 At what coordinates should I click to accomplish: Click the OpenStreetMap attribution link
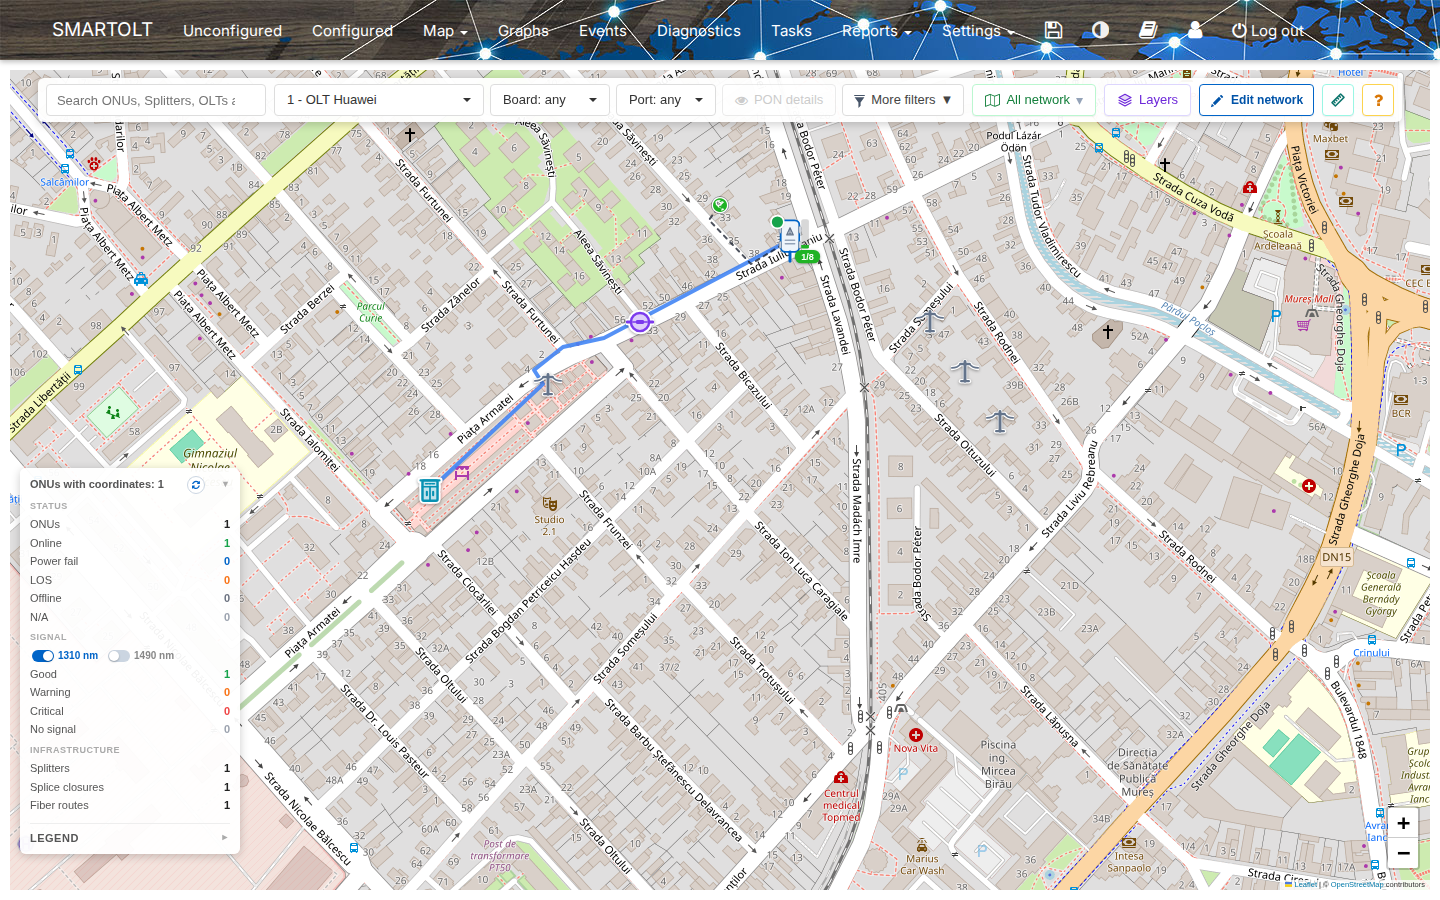(x=1357, y=884)
